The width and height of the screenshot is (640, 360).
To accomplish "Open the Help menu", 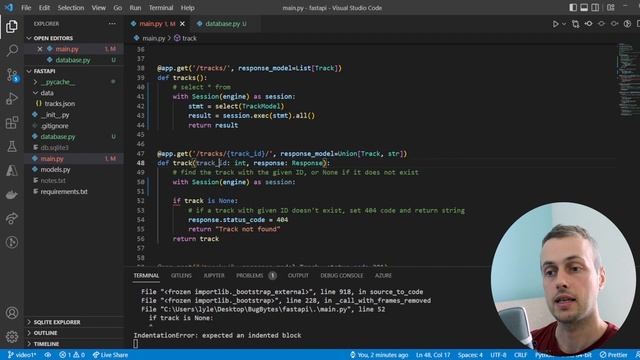I will coord(187,8).
